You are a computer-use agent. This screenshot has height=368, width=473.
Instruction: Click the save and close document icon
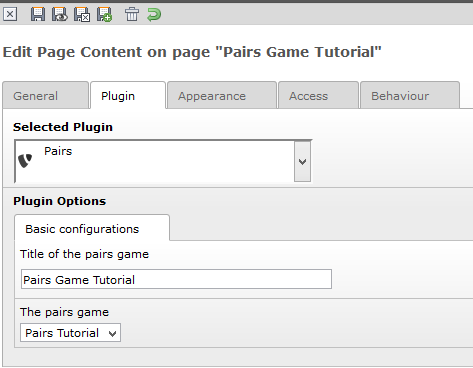[82, 14]
